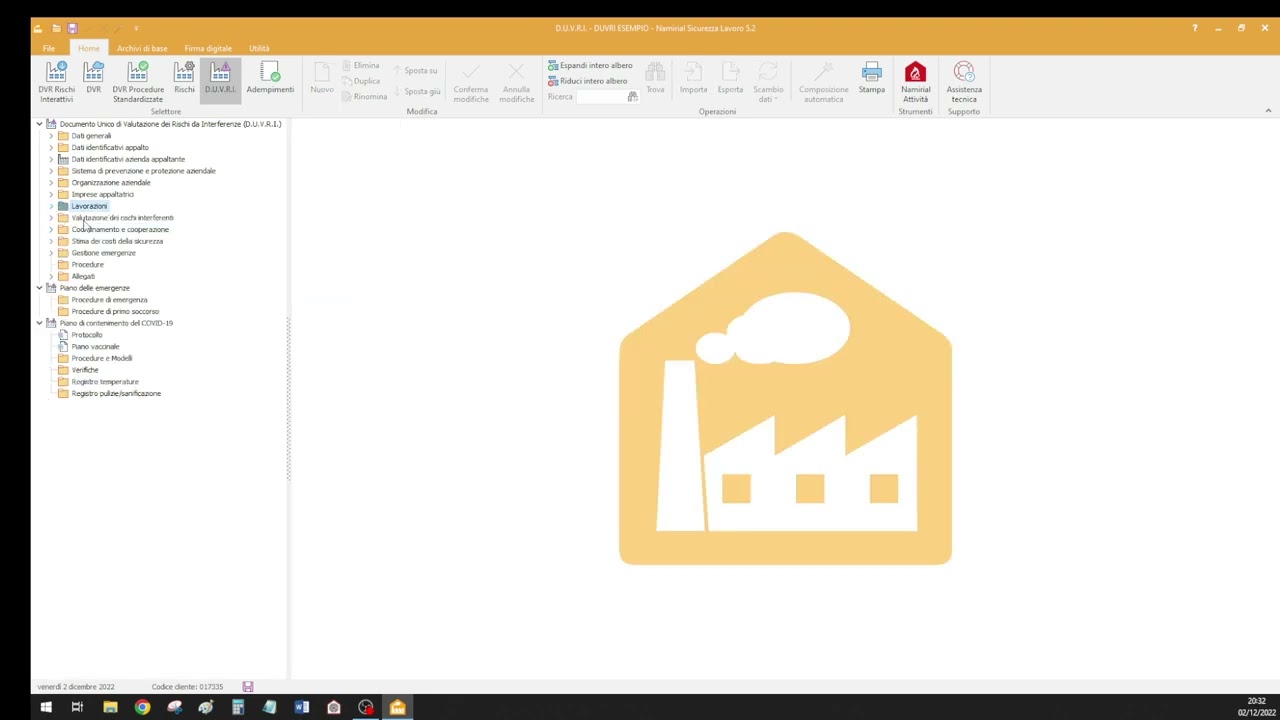Collapse Piano di contenimento del COVID-19

pyautogui.click(x=39, y=323)
